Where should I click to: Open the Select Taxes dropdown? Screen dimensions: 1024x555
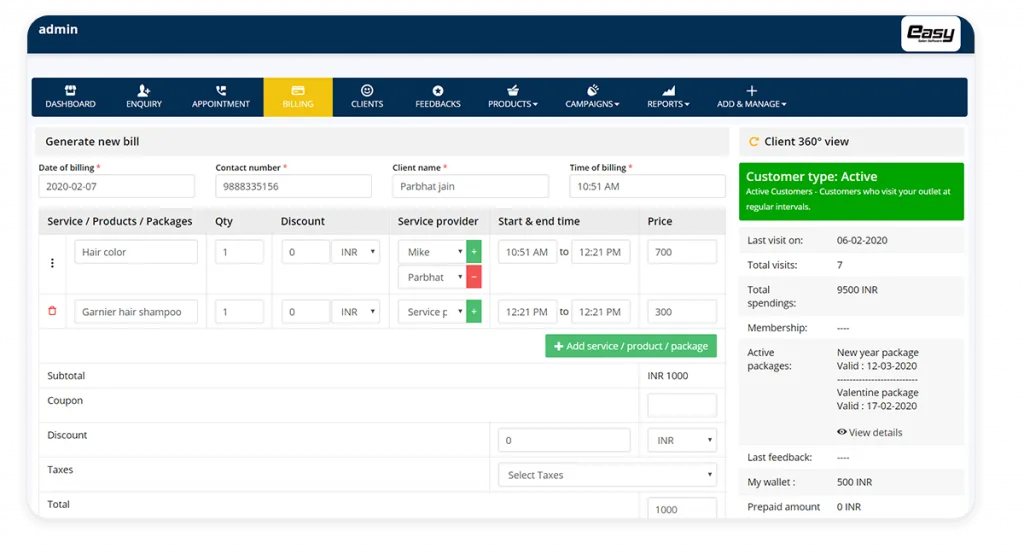(607, 475)
